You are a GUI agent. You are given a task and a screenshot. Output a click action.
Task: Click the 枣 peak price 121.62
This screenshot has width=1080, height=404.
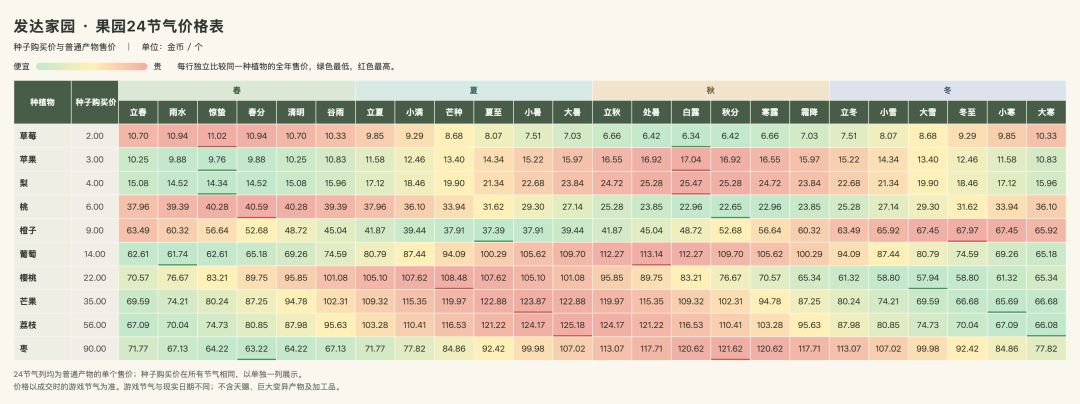point(730,349)
